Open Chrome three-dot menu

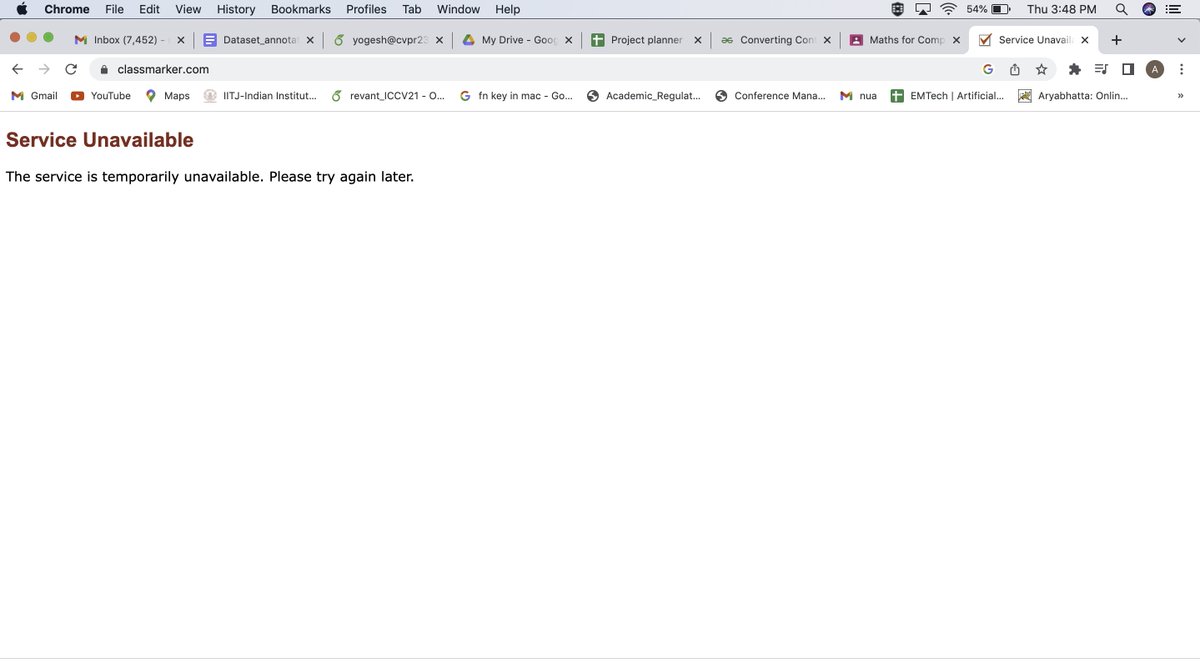click(x=1181, y=69)
